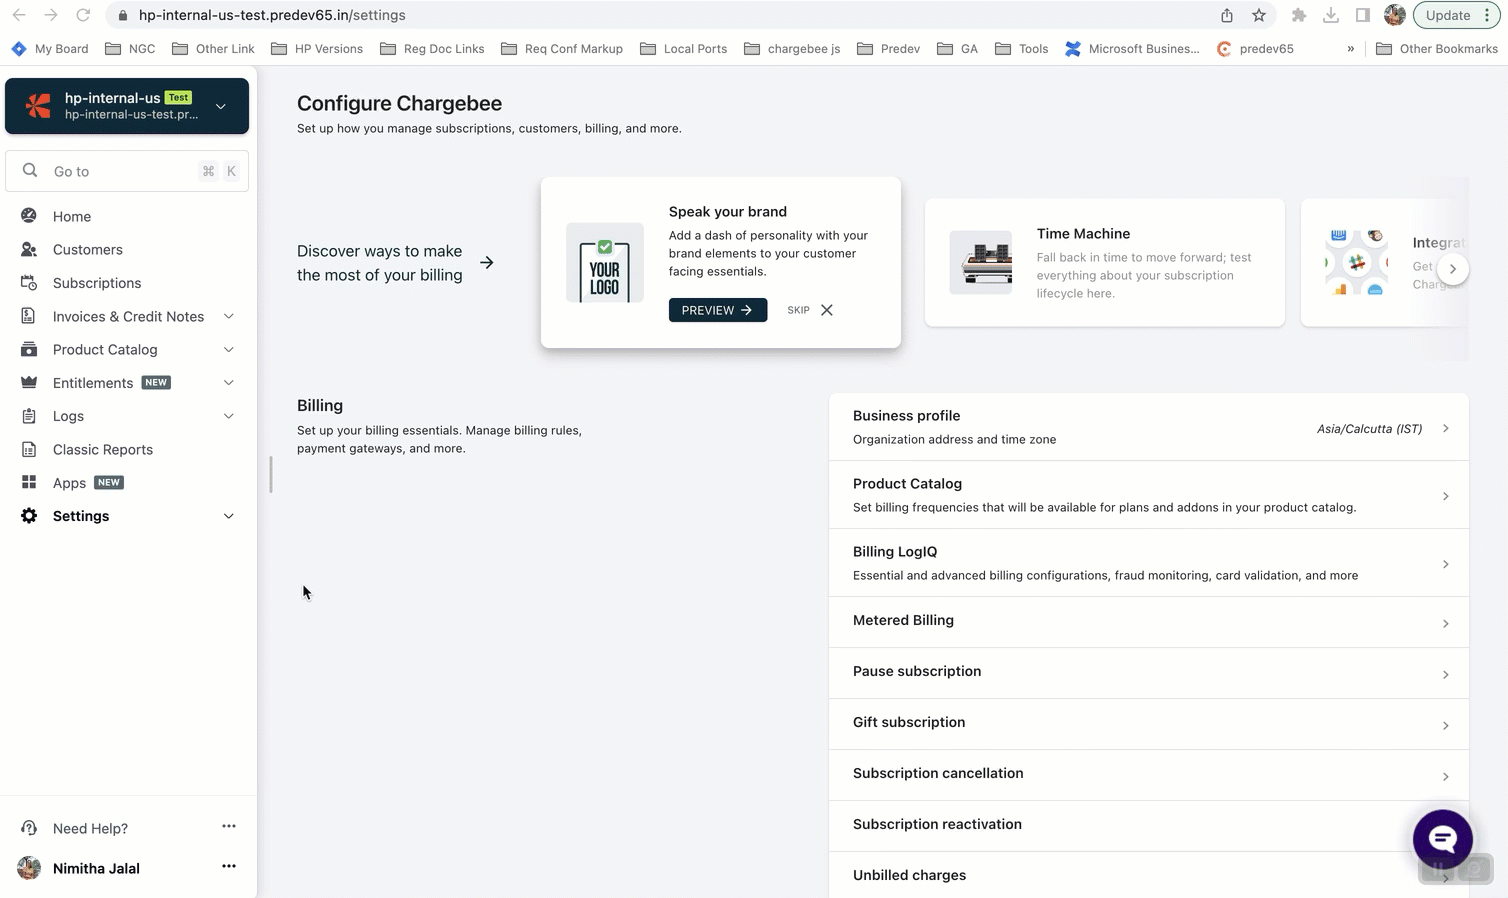
Task: Click the Classic Reports icon
Action: (29, 449)
